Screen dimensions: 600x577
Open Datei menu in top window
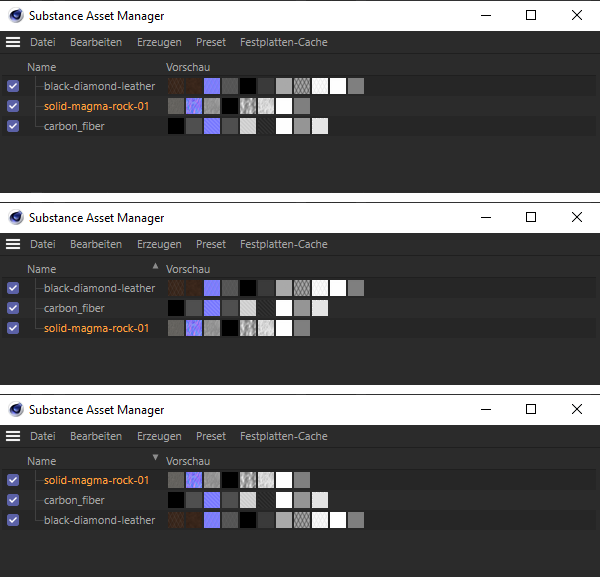pyautogui.click(x=43, y=42)
